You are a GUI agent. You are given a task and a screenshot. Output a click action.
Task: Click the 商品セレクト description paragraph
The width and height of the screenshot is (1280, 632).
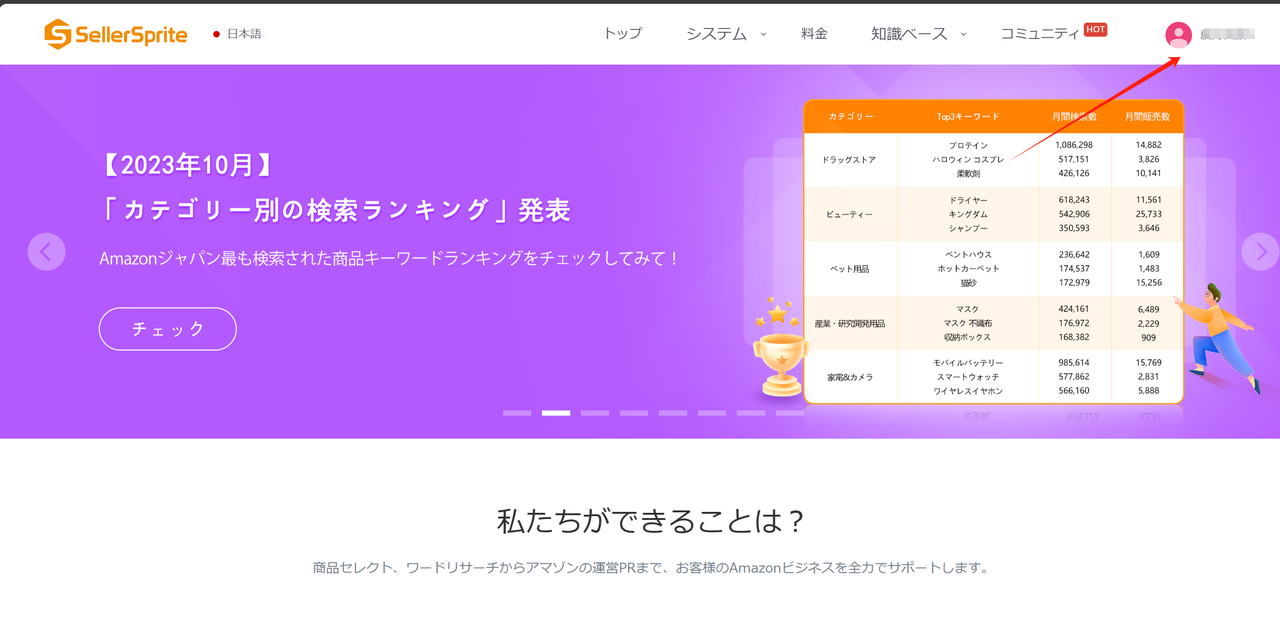(x=651, y=568)
